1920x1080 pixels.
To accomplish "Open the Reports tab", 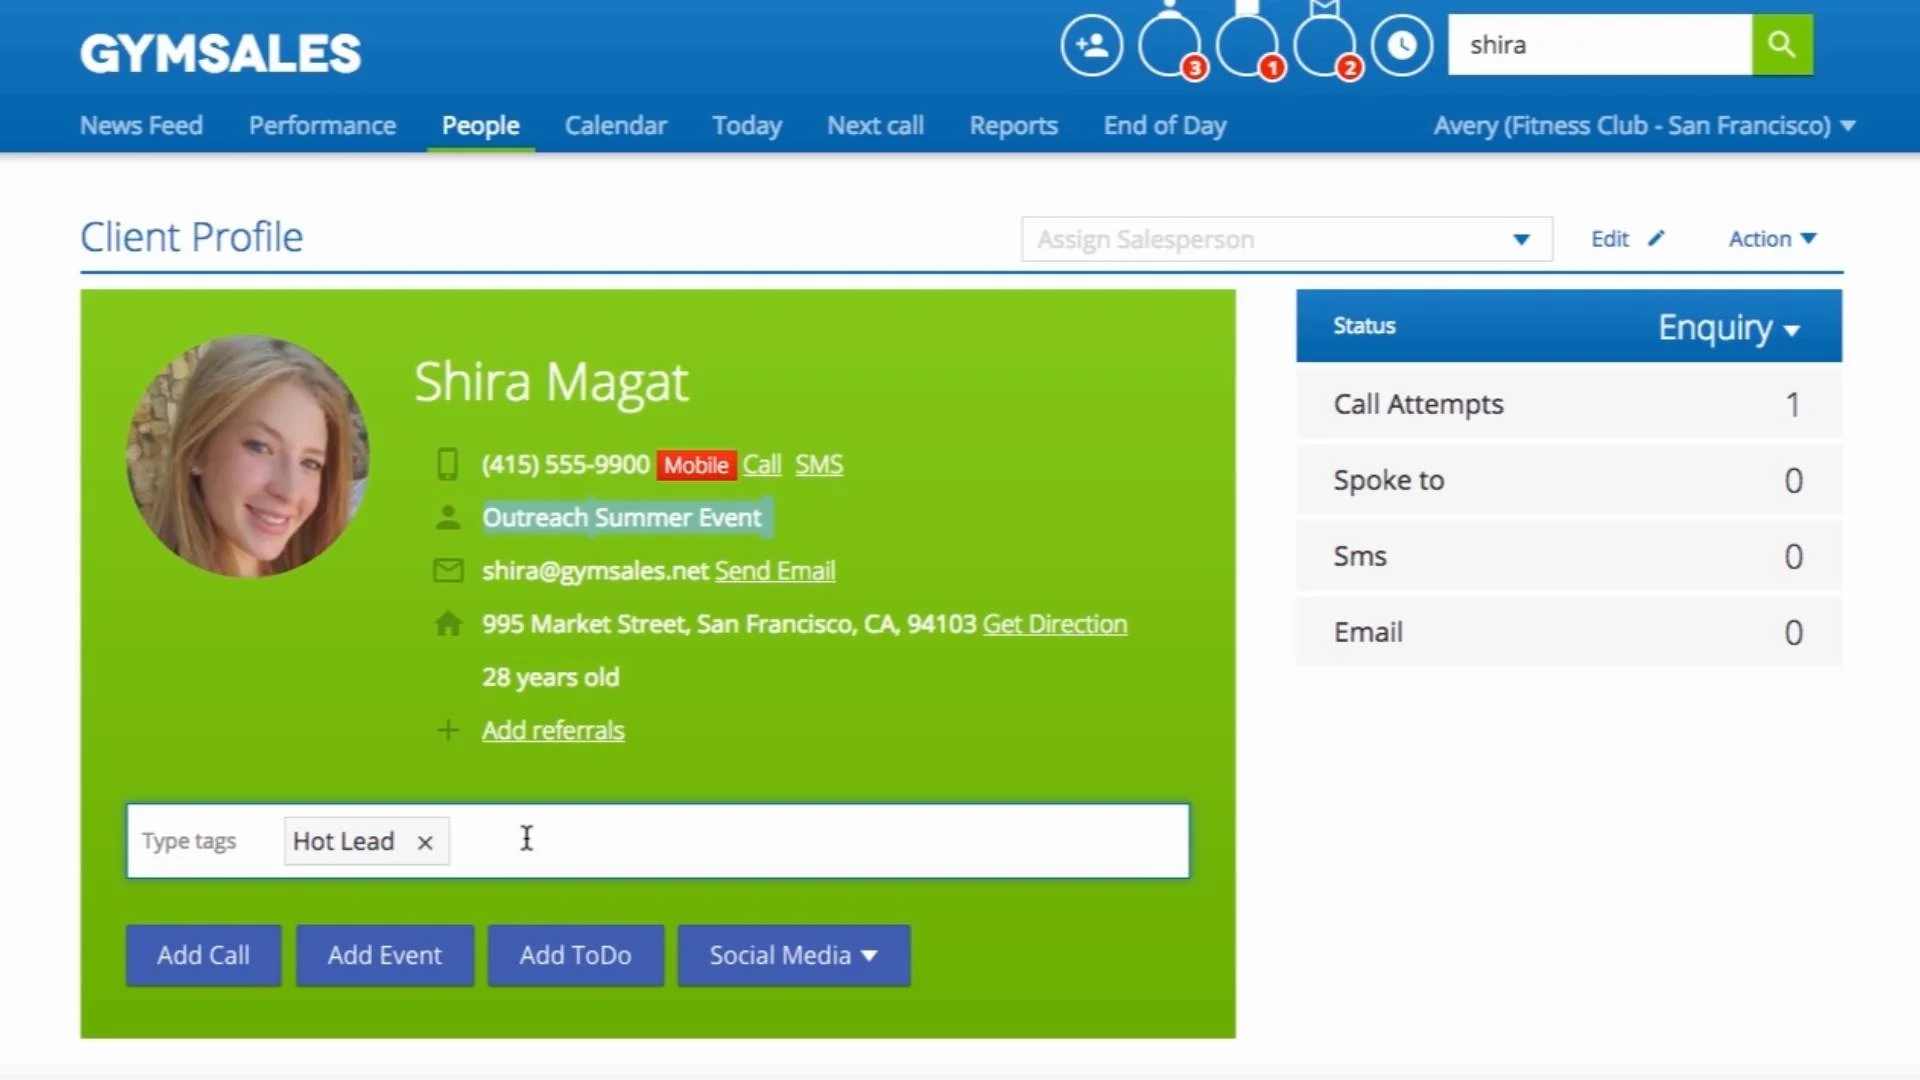I will pyautogui.click(x=1013, y=126).
